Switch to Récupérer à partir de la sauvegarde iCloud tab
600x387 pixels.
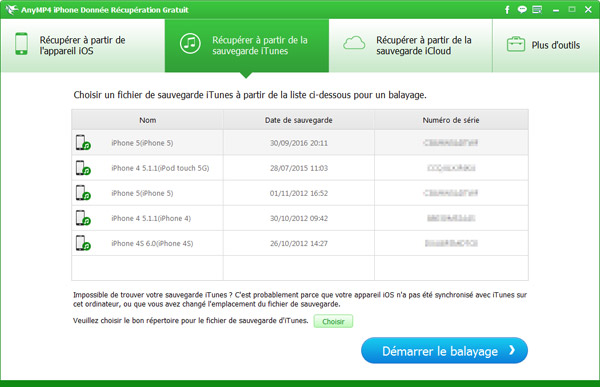tap(411, 46)
